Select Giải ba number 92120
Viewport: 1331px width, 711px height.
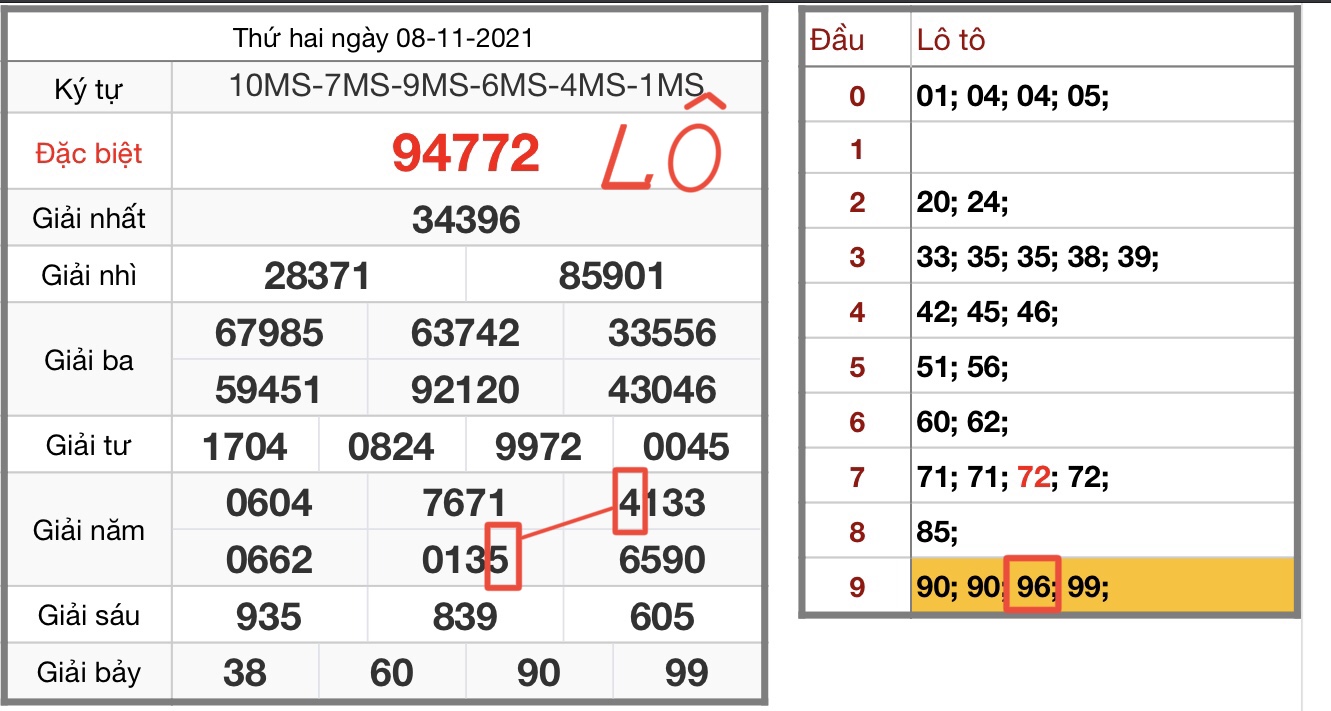[x=466, y=389]
